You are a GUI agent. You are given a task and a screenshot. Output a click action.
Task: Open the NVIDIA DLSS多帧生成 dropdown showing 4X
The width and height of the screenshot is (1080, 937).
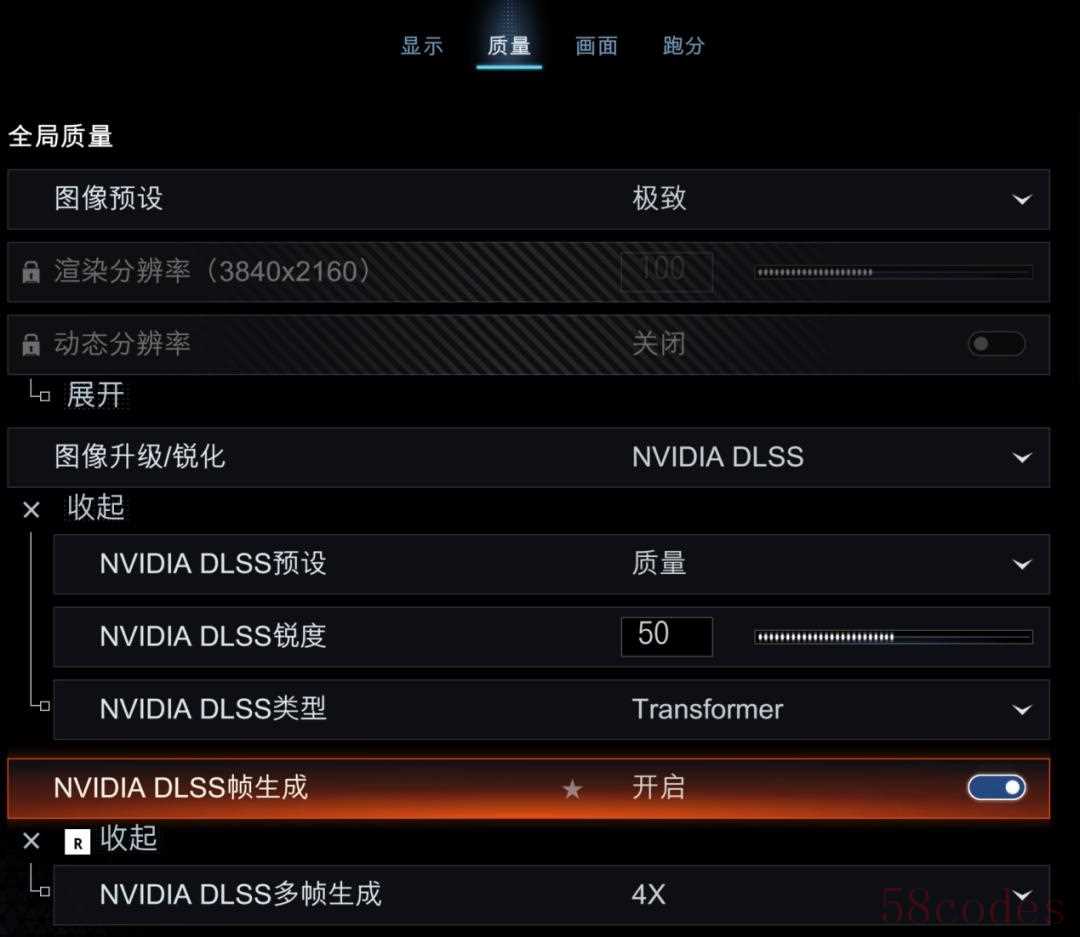coord(552,895)
